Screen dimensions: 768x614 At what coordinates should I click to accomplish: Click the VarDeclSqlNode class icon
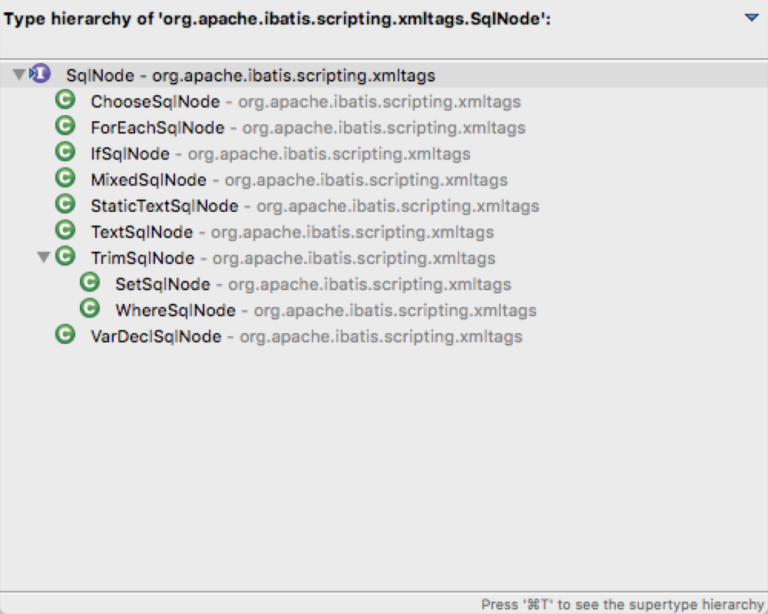click(x=65, y=335)
